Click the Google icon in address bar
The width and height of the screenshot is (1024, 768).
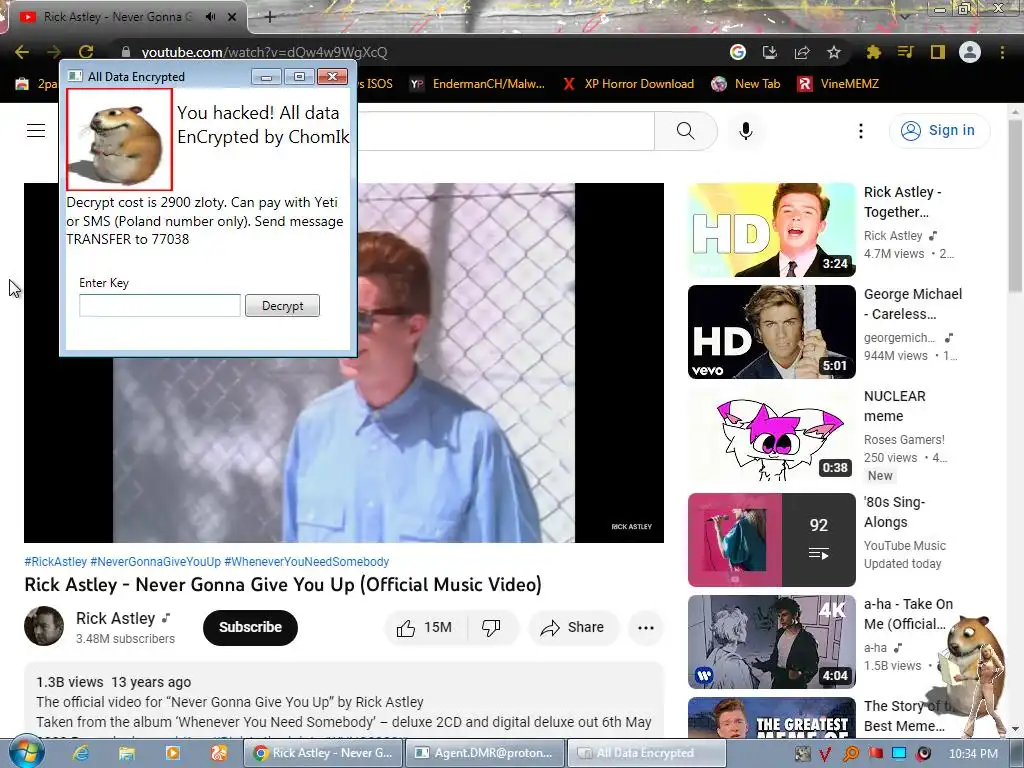tap(737, 52)
